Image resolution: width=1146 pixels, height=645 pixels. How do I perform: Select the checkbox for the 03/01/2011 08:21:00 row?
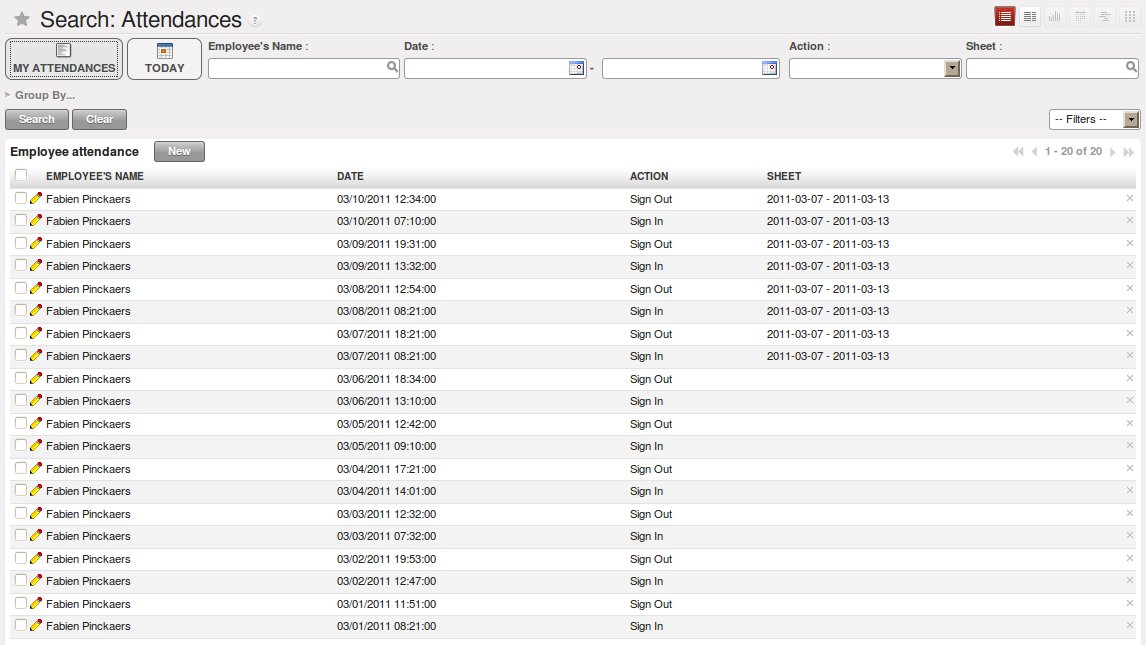pos(21,626)
